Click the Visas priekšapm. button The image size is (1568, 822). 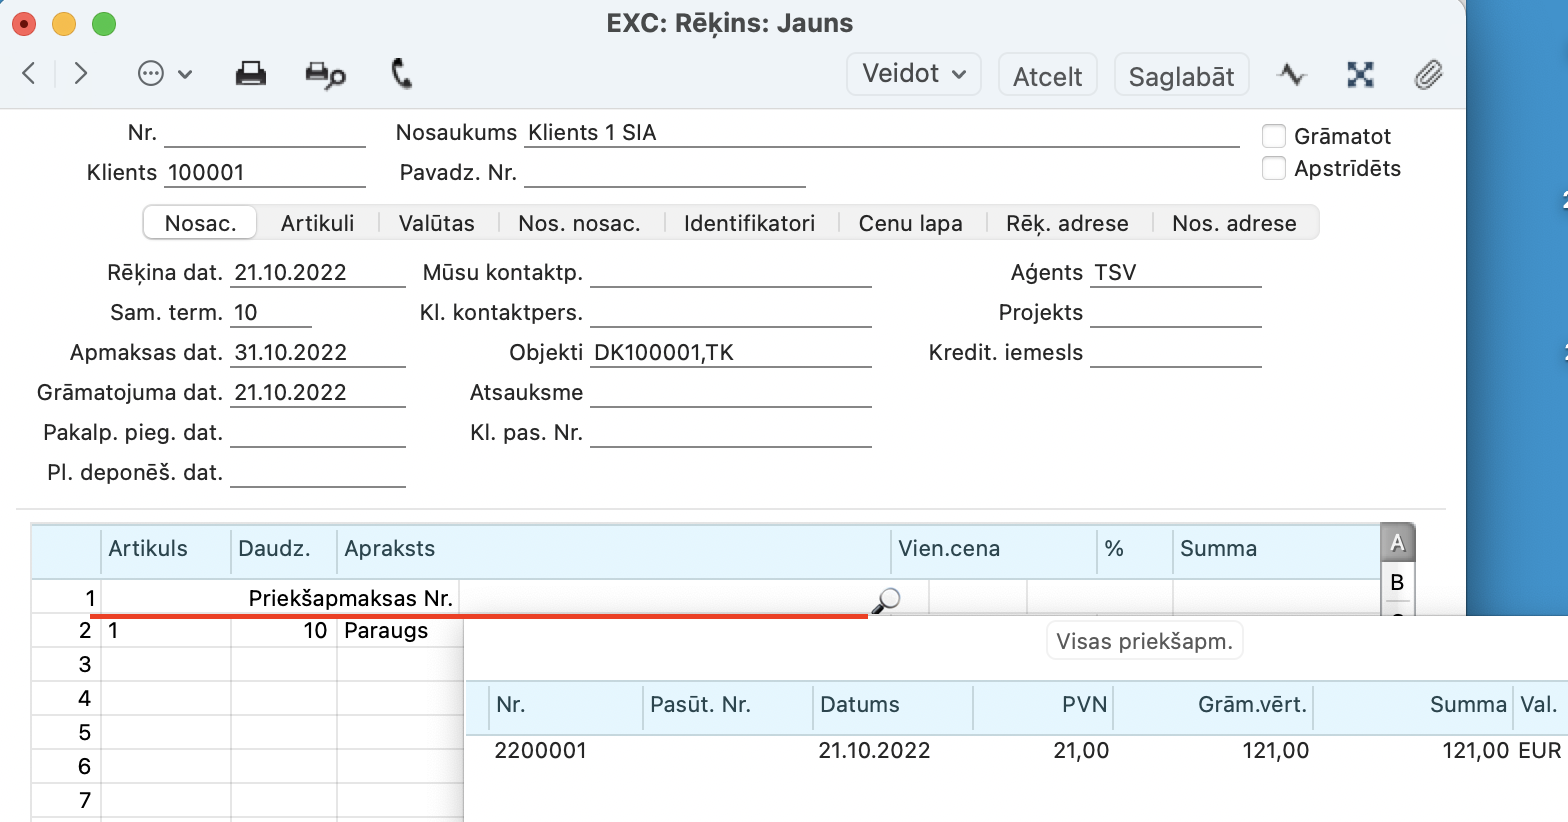point(1144,642)
